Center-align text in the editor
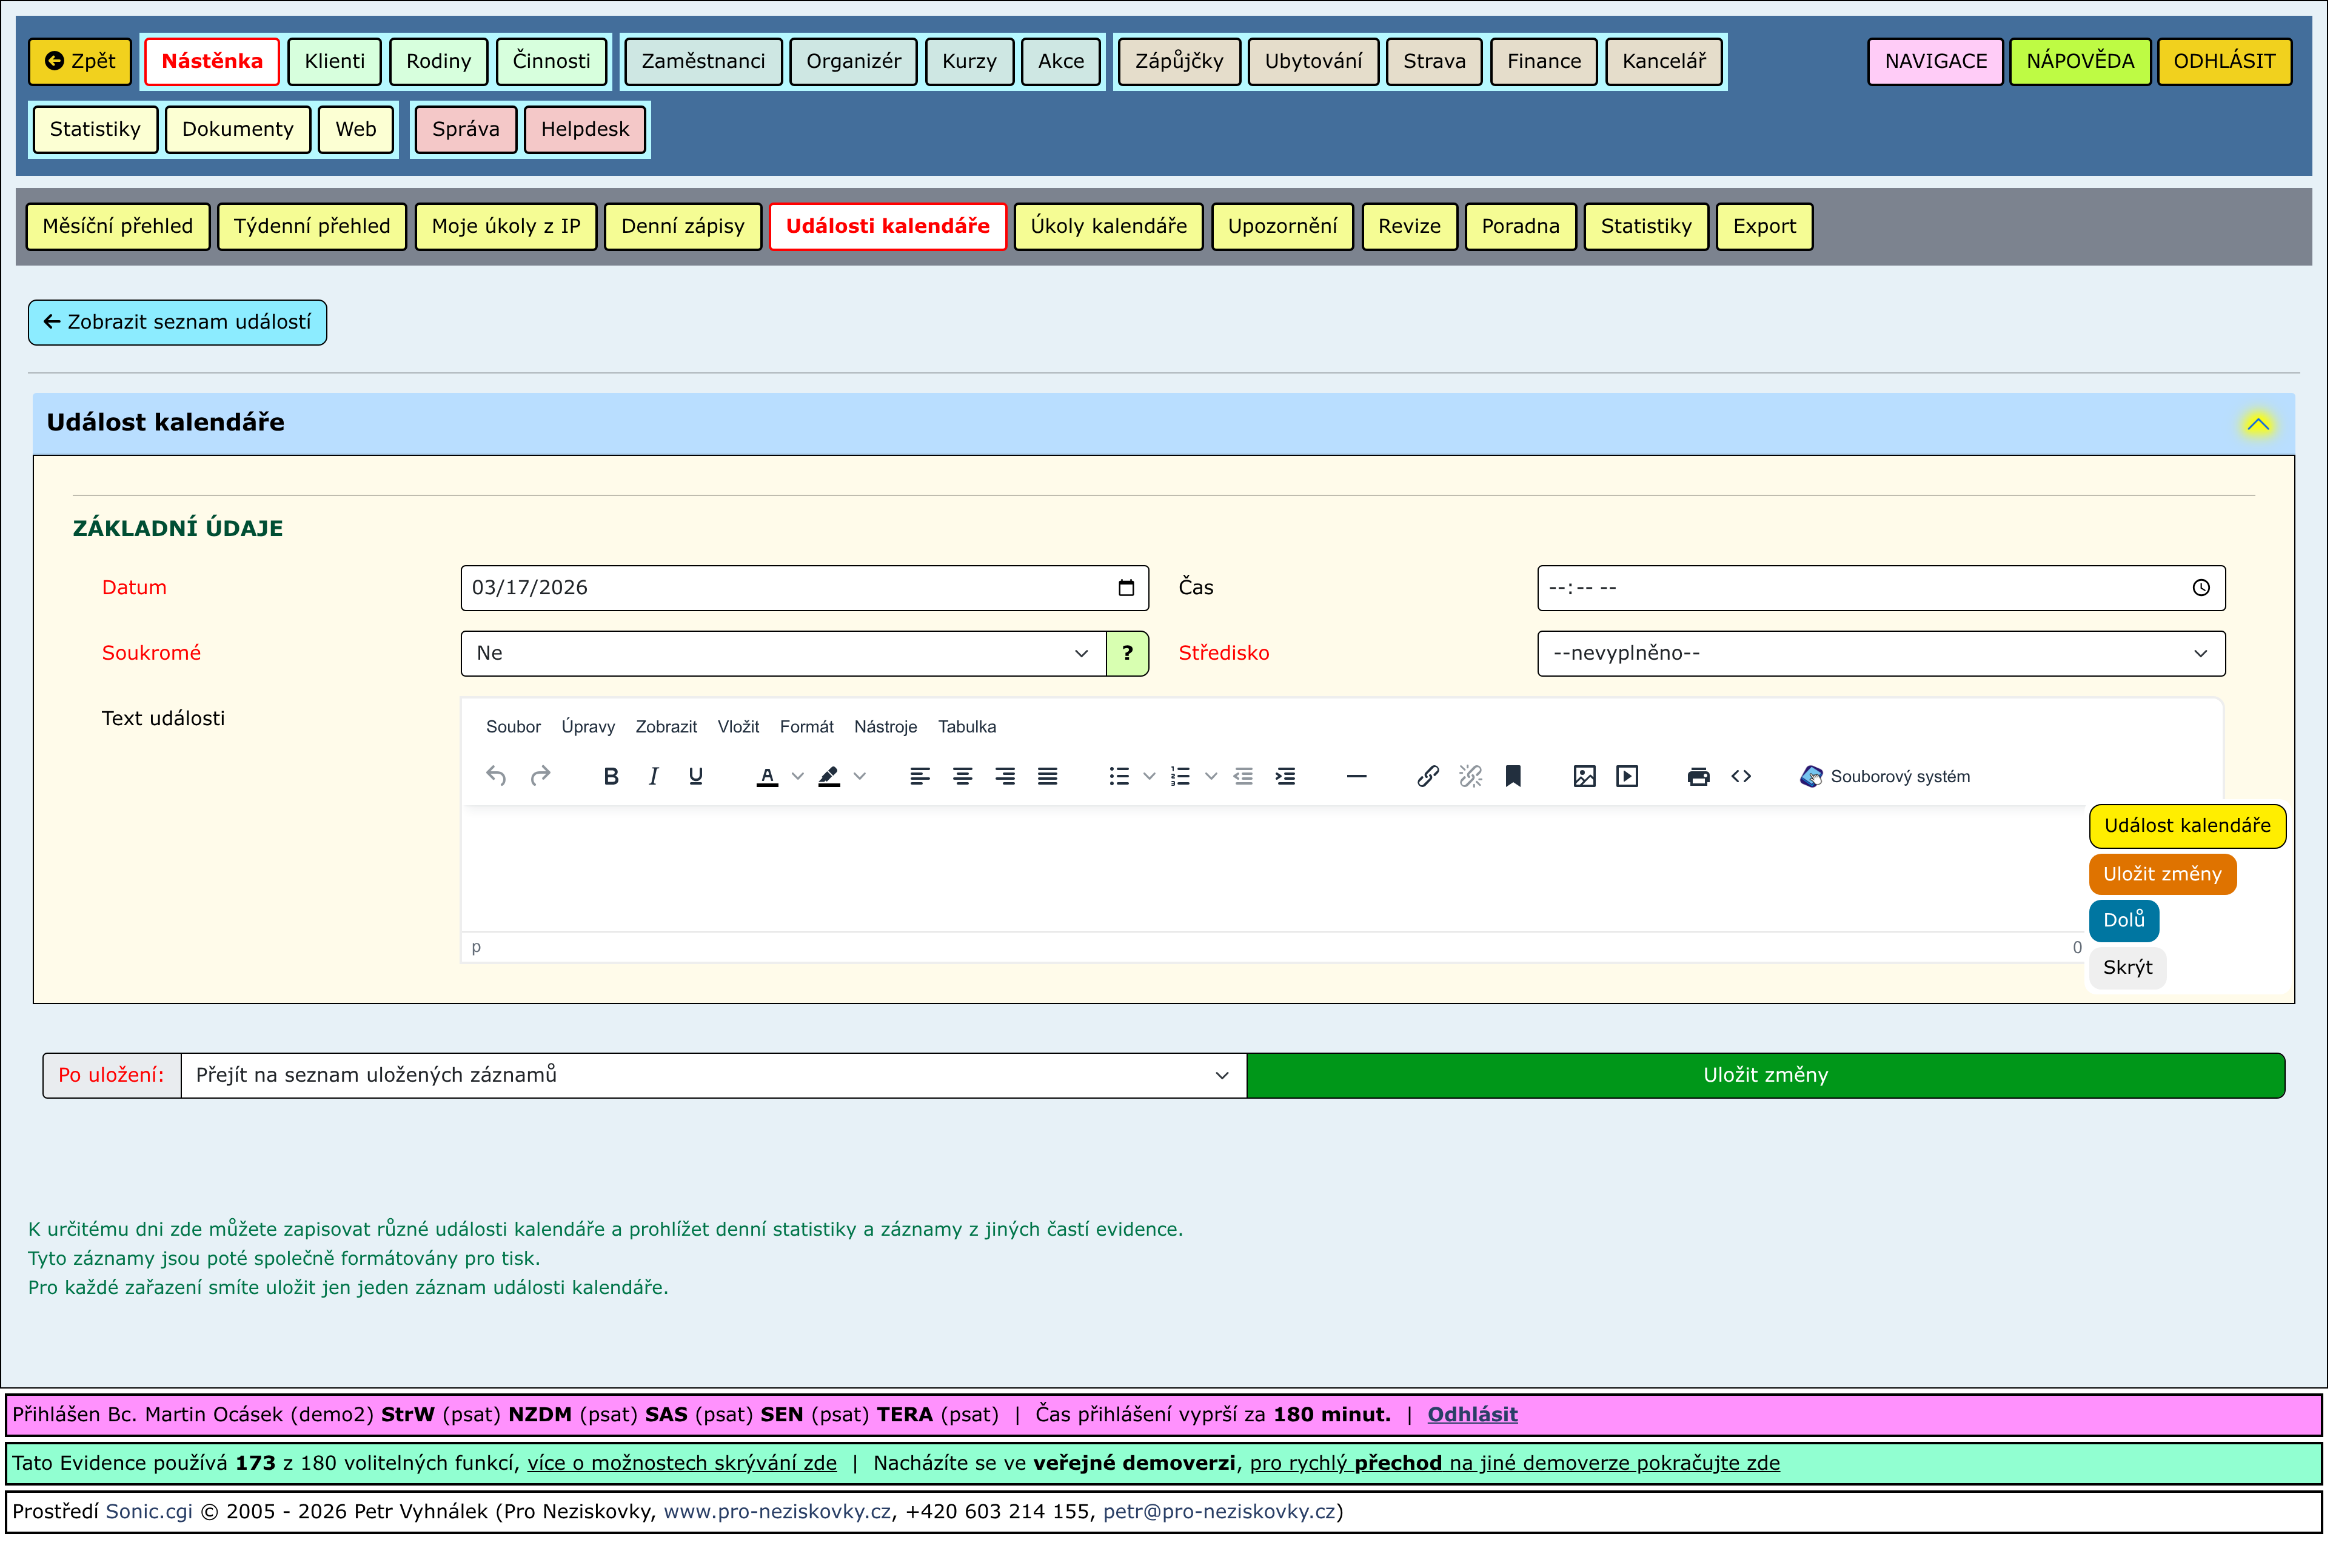Image resolution: width=2333 pixels, height=1568 pixels. click(963, 777)
